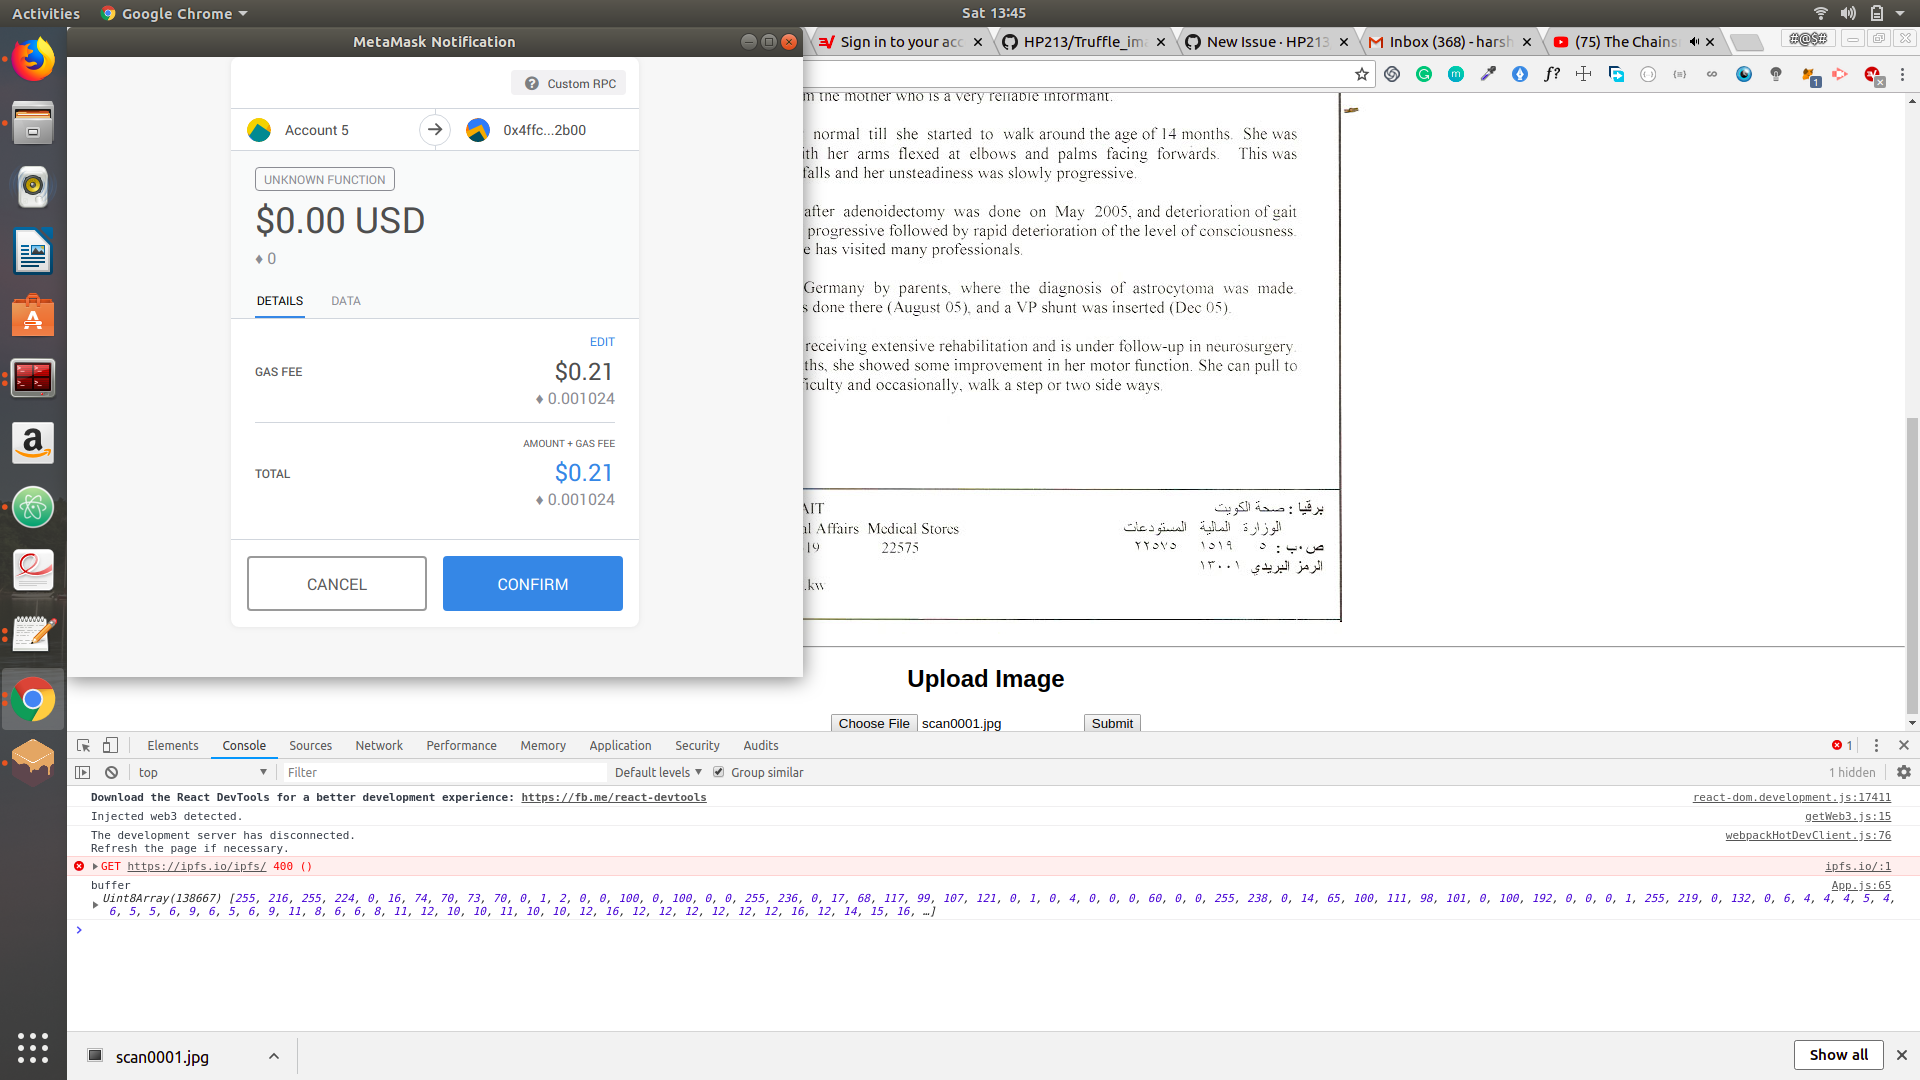
Task: Toggle the device toolbar in DevTools
Action: pyautogui.click(x=110, y=745)
